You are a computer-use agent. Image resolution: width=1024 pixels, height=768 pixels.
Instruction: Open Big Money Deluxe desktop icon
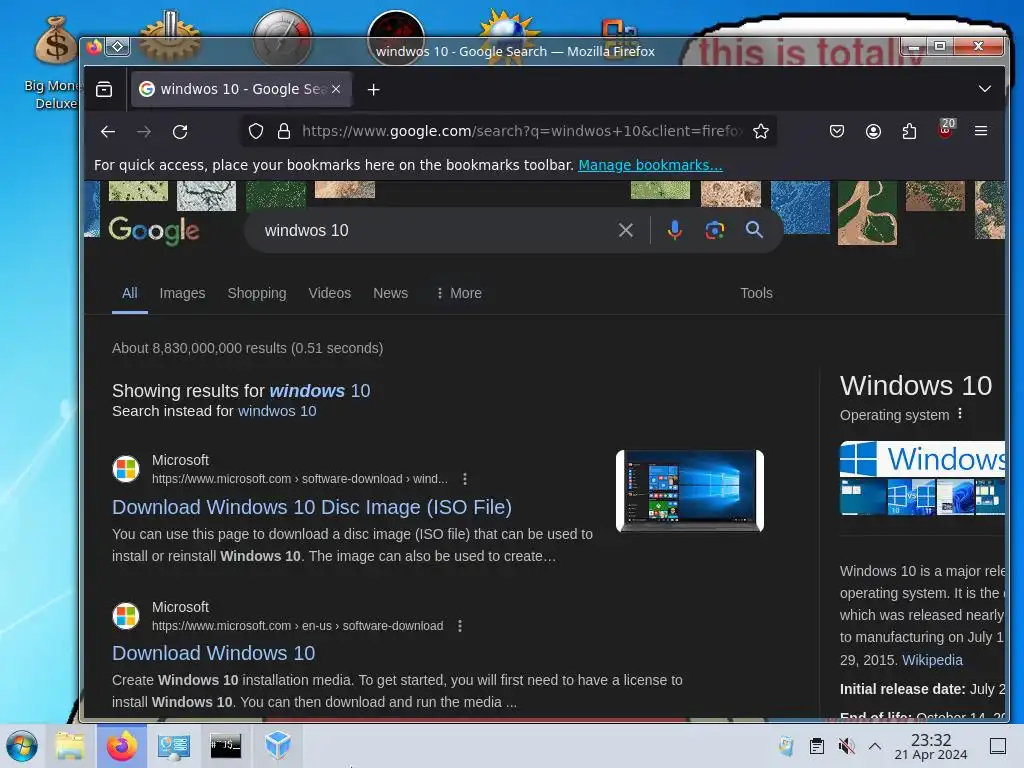pyautogui.click(x=55, y=63)
